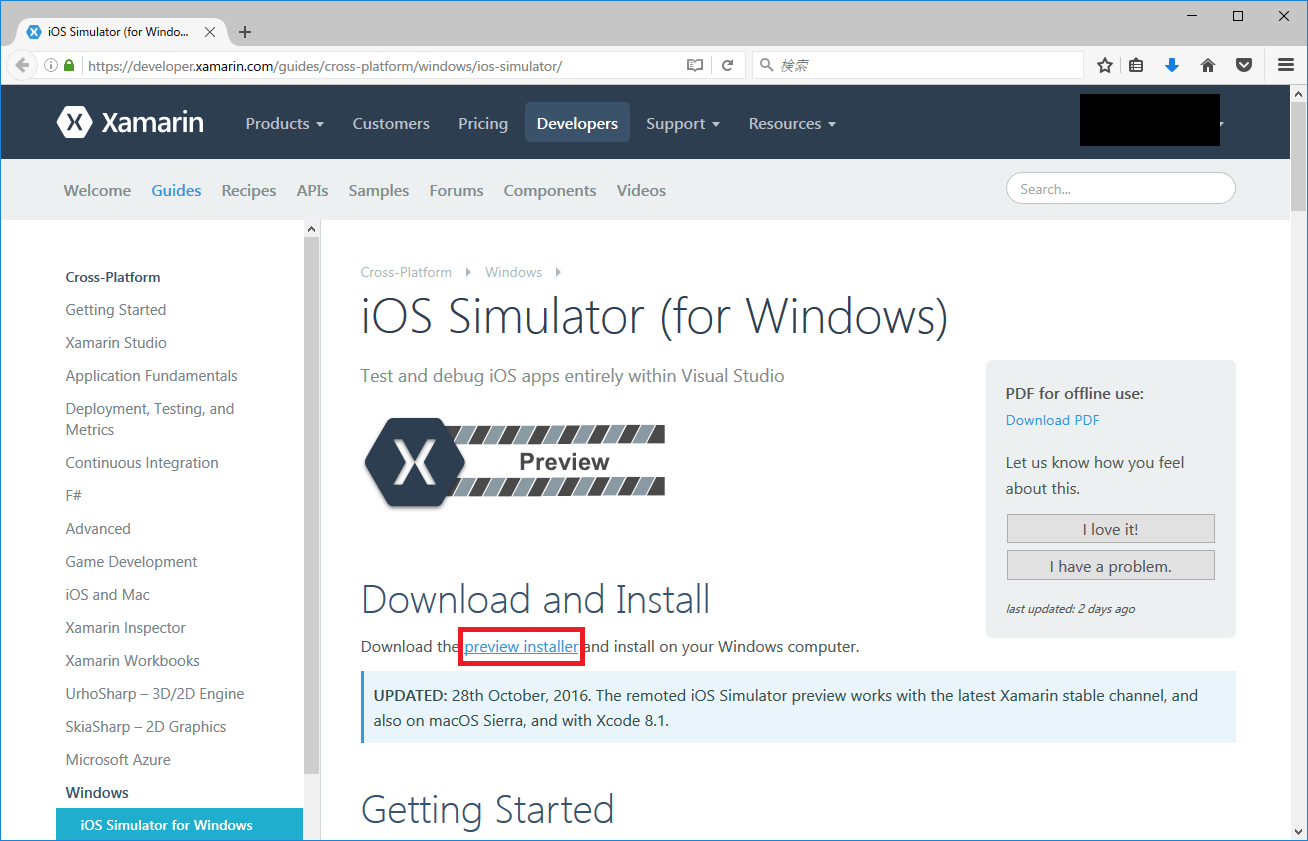Click the browser back arrow button

pos(22,65)
